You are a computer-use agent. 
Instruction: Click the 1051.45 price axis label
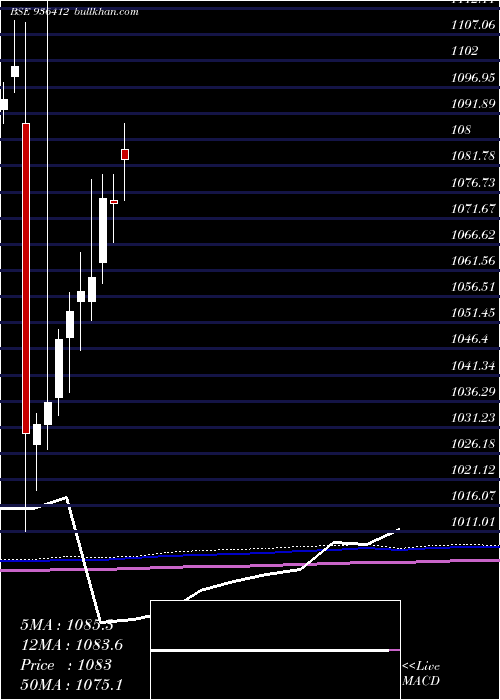[473, 312]
